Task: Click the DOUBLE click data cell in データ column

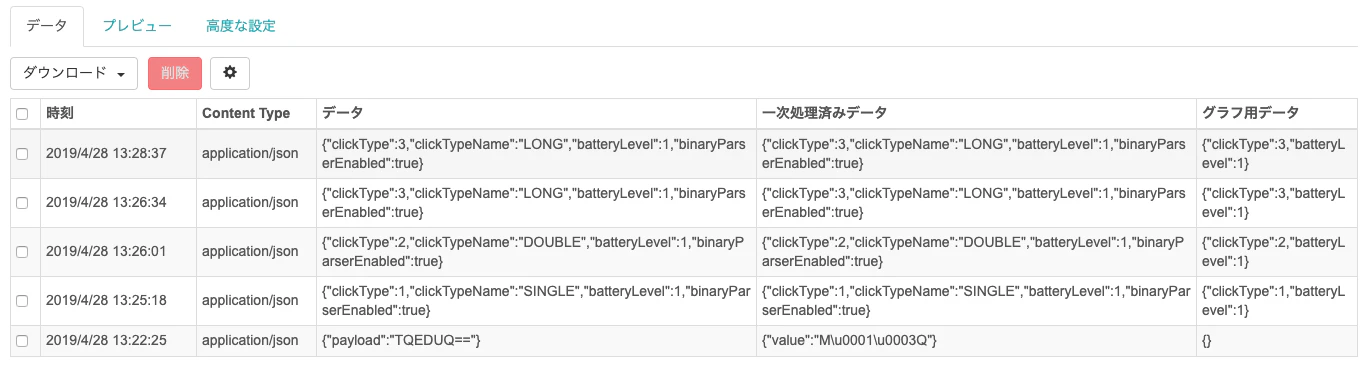Action: [536, 251]
